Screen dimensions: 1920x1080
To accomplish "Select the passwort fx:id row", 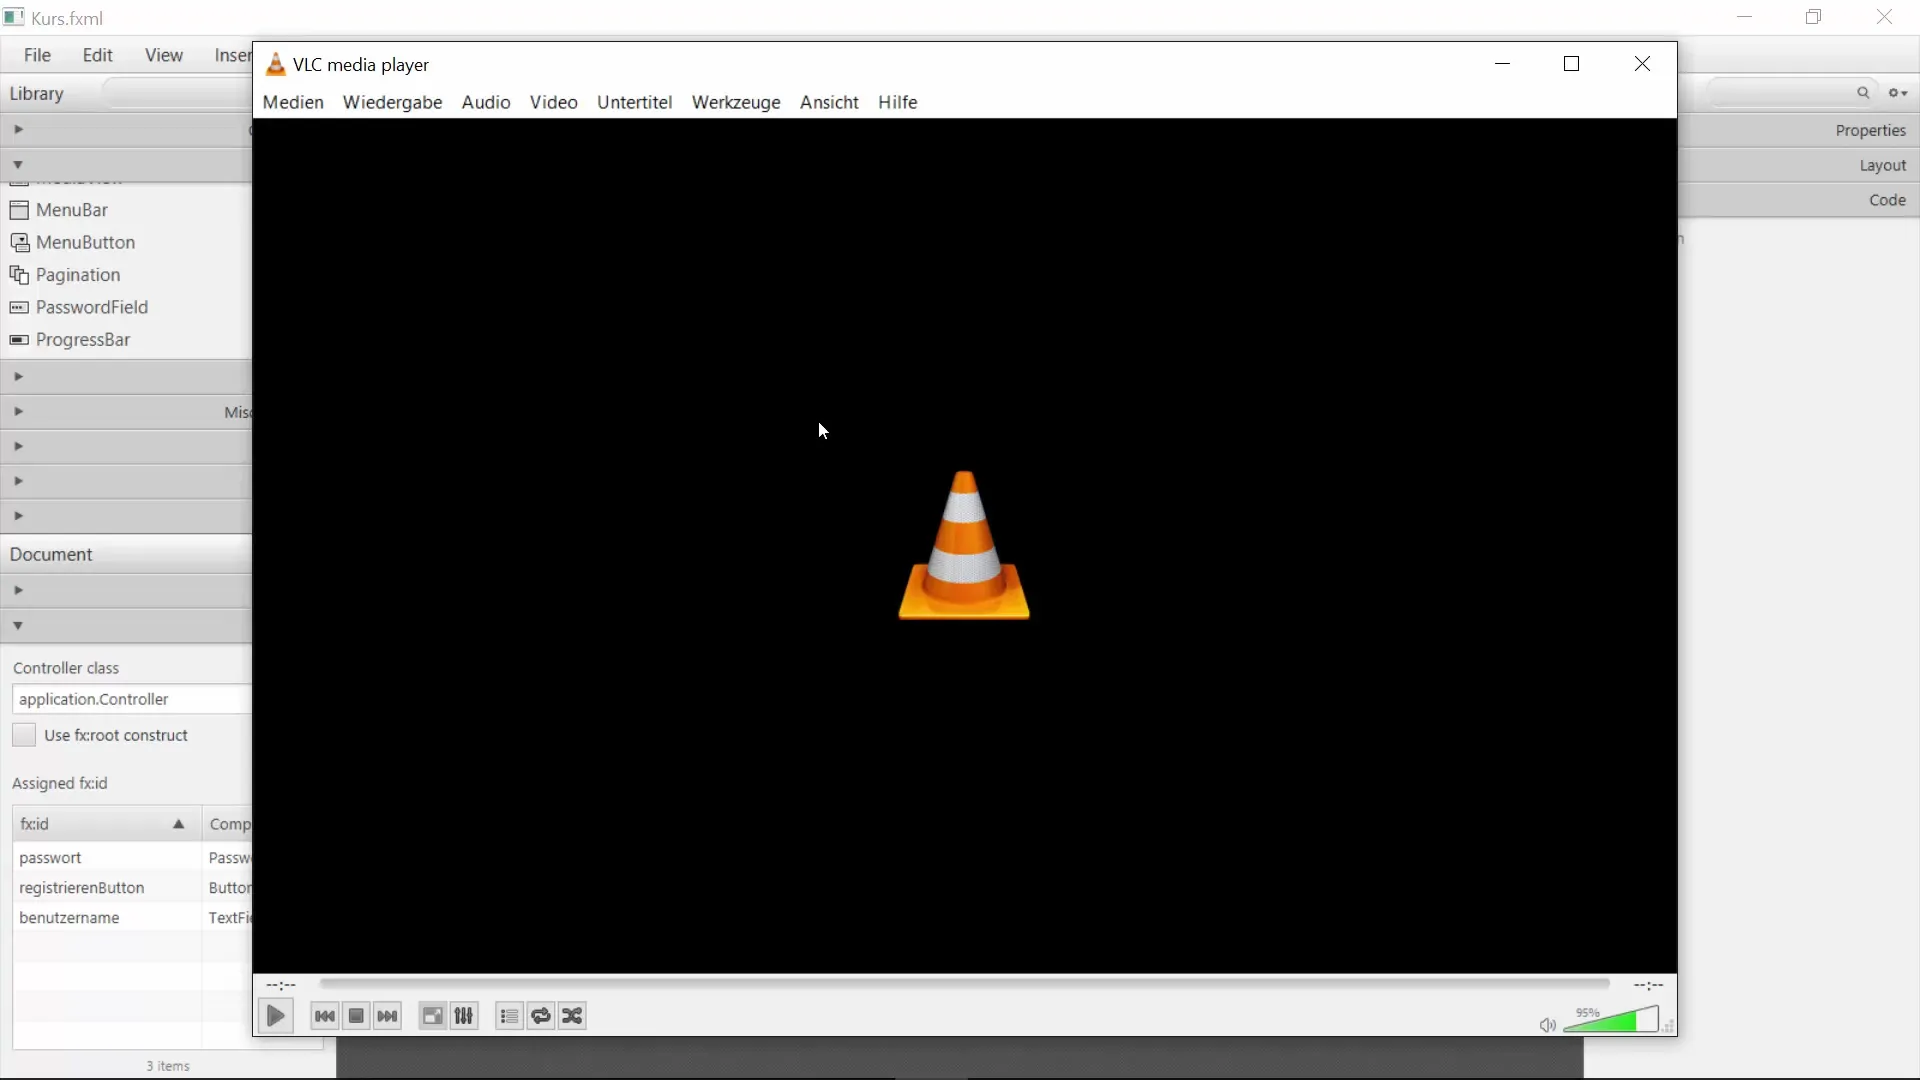I will [132, 858].
